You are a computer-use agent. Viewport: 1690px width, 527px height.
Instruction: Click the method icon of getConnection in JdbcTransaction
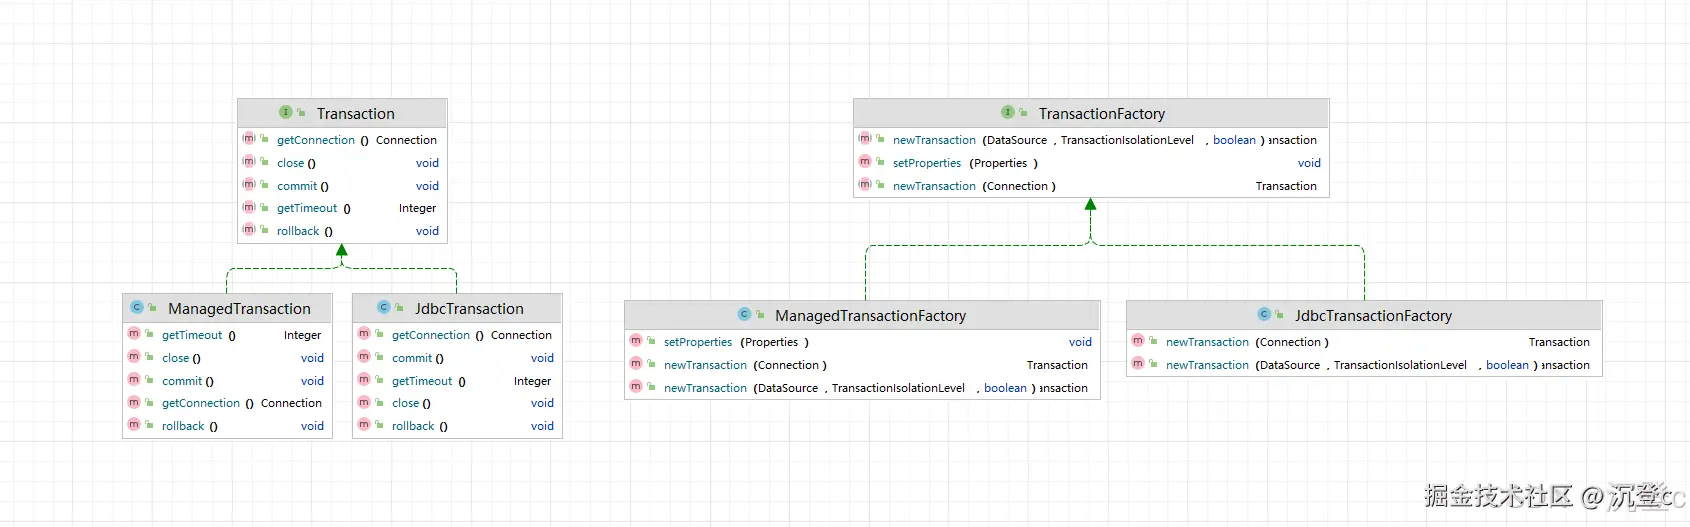tap(364, 333)
